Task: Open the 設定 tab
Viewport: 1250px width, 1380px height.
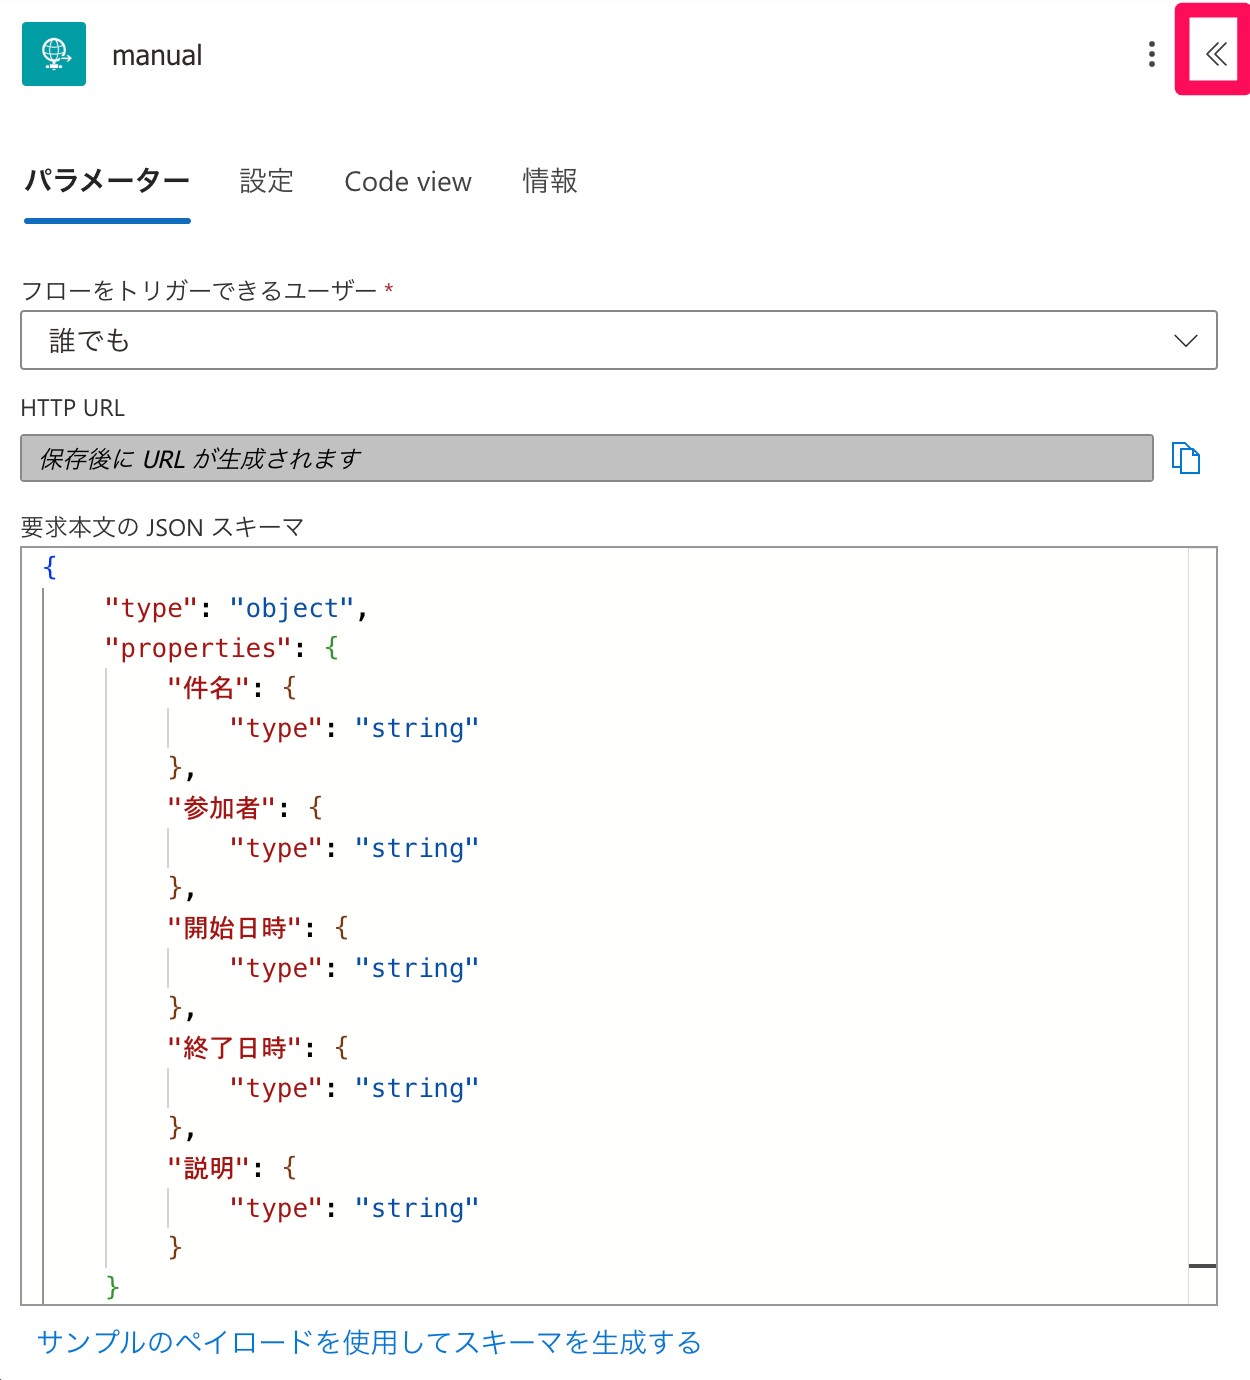Action: click(267, 181)
